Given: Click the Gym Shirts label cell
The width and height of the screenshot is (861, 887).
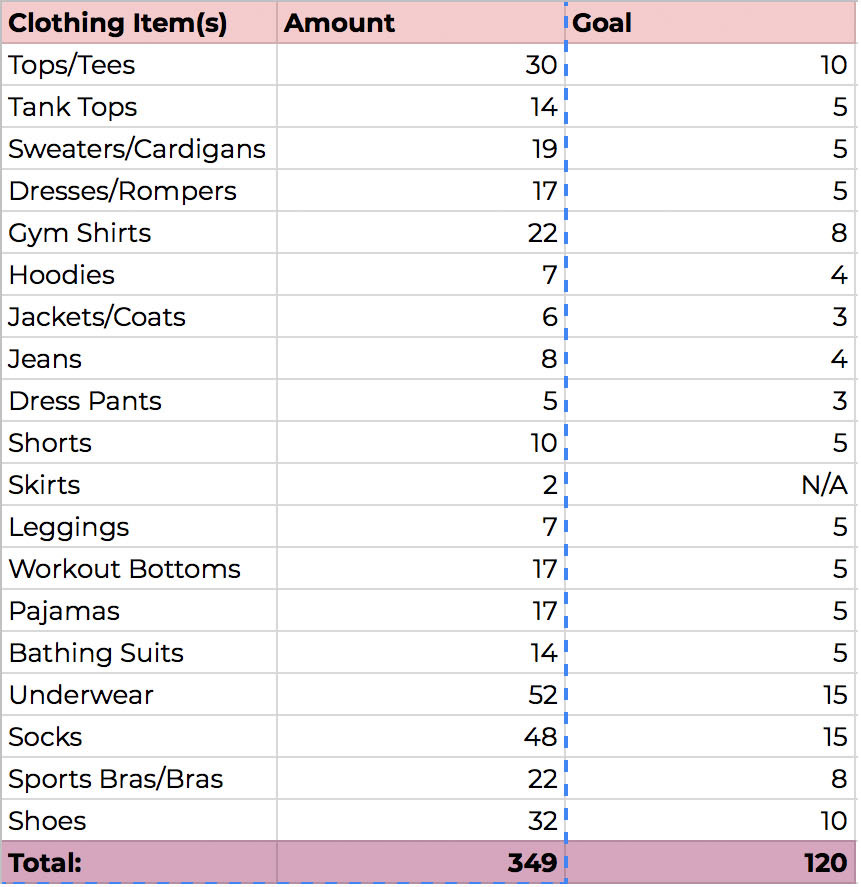Looking at the screenshot, I should [138, 233].
